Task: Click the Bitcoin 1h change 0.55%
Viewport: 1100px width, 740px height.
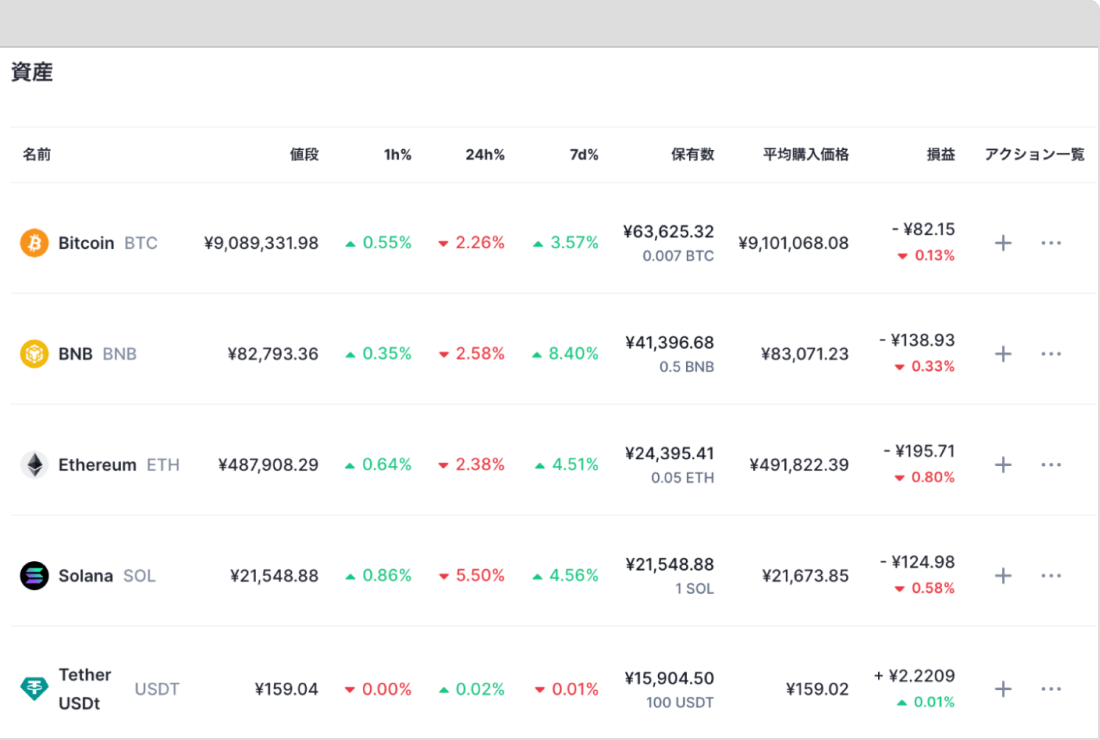Action: pos(378,243)
